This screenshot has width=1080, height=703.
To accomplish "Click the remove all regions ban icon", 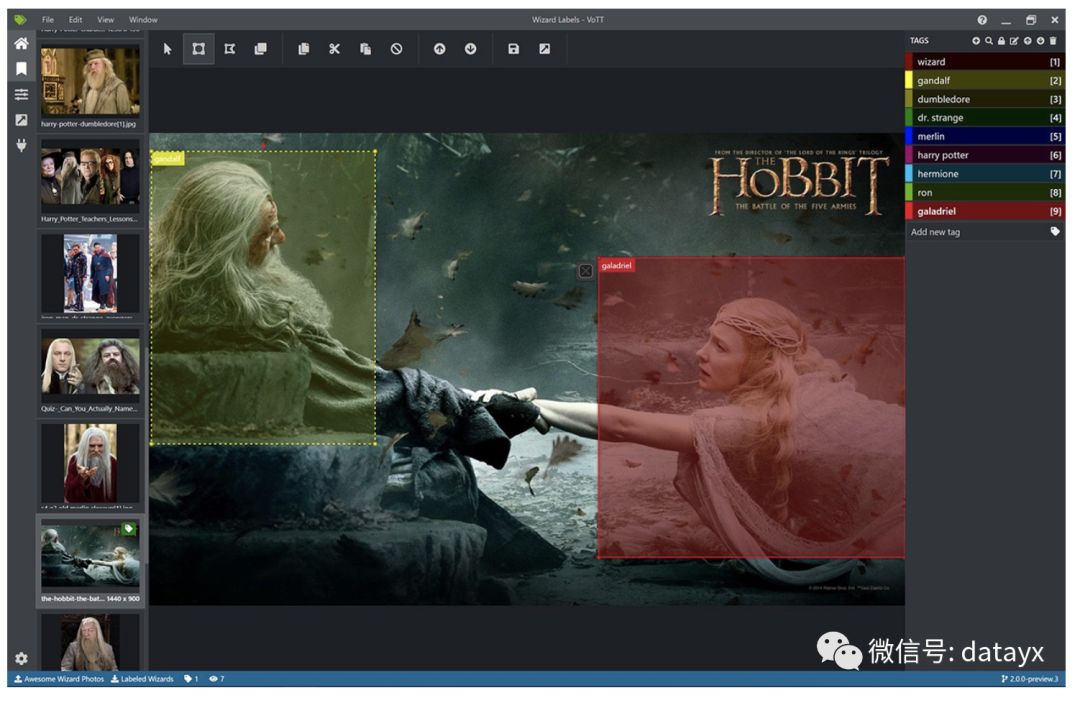I will [396, 48].
